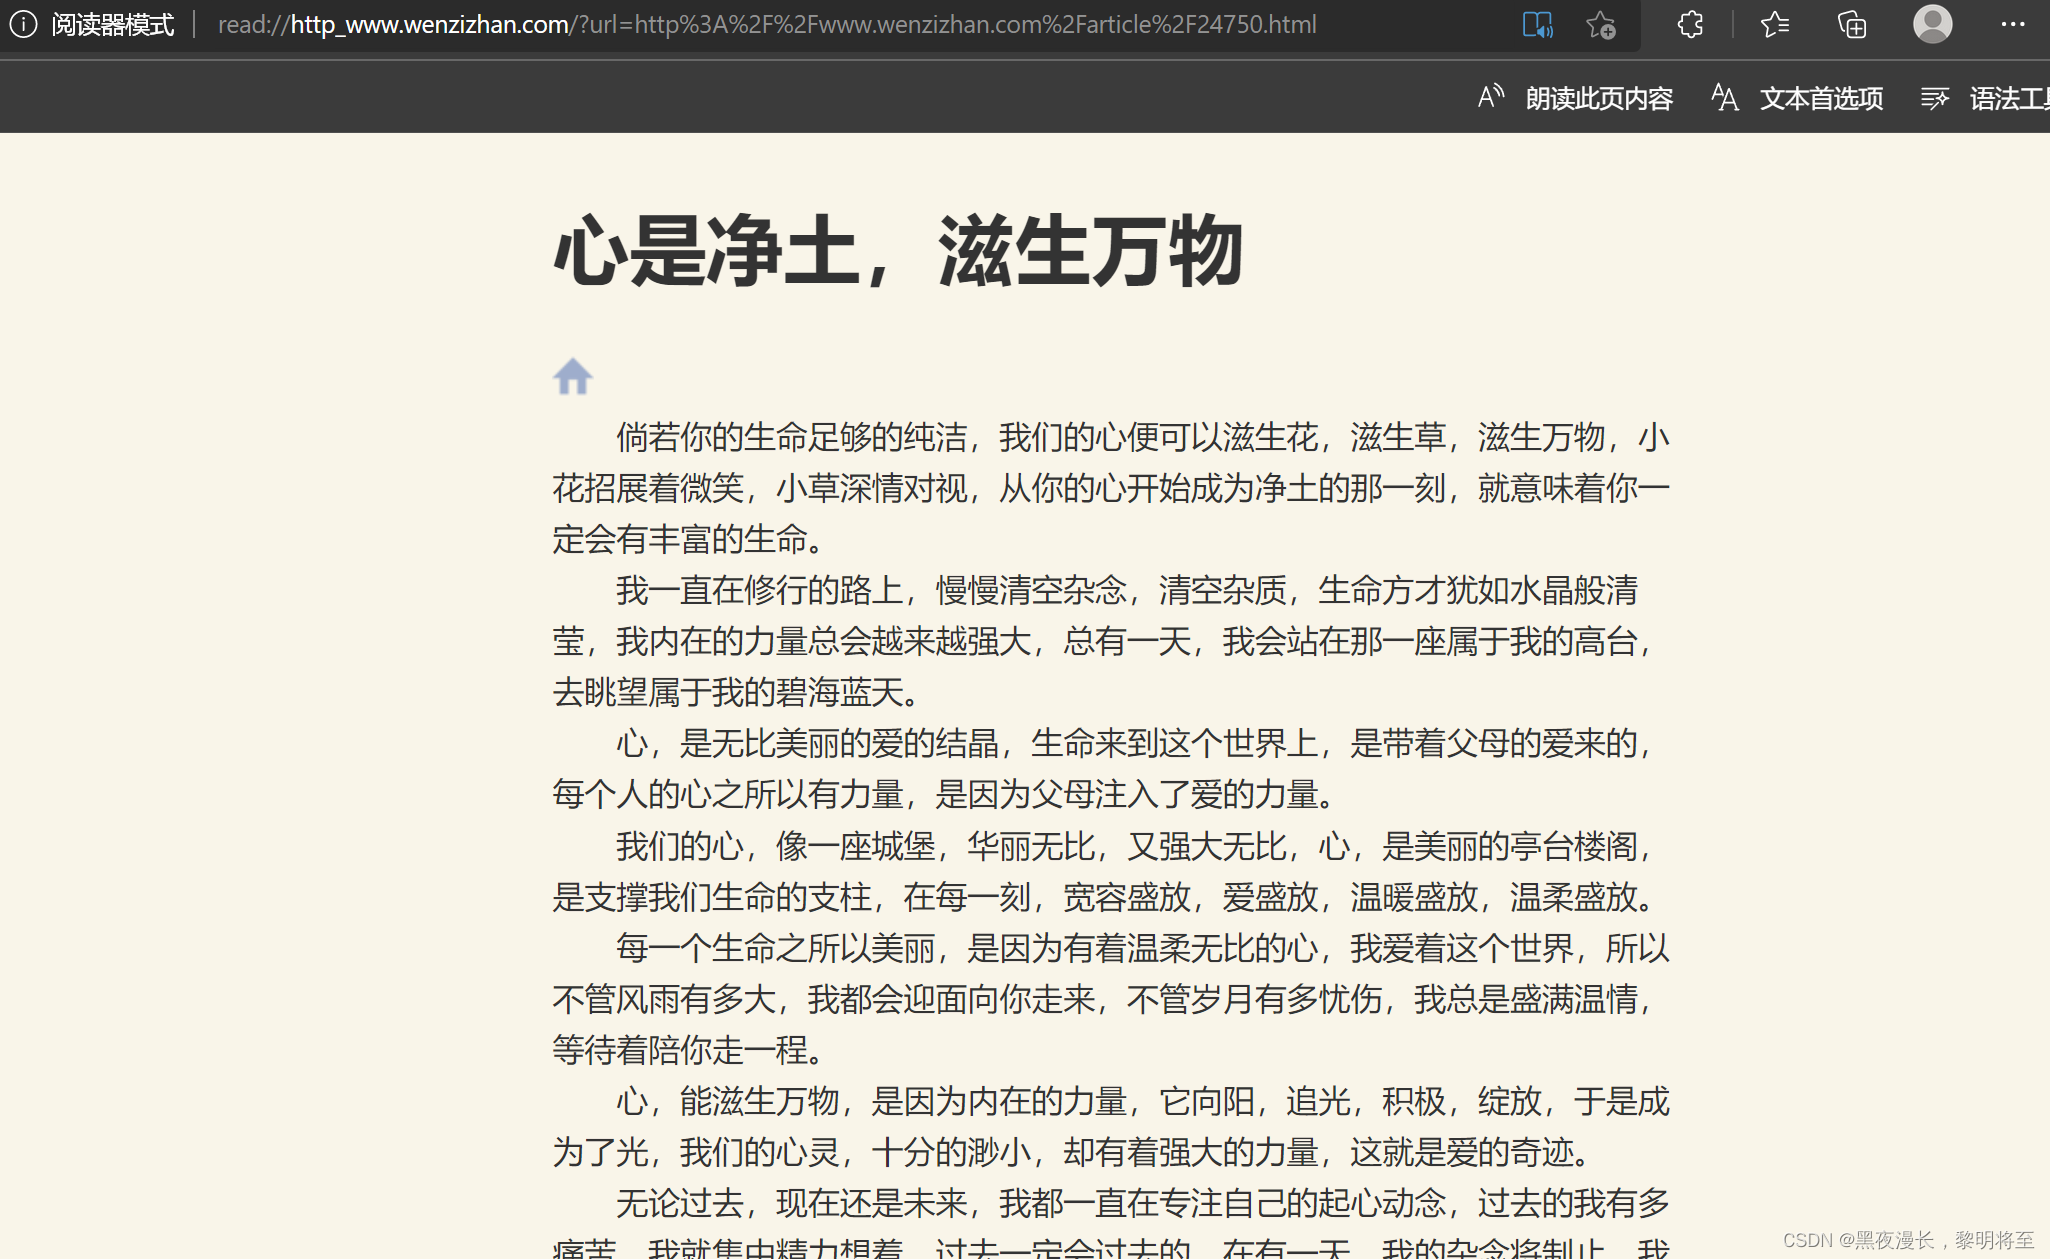The width and height of the screenshot is (2050, 1259).
Task: Click the CSDN watermark text at bottom
Action: pos(1908,1240)
